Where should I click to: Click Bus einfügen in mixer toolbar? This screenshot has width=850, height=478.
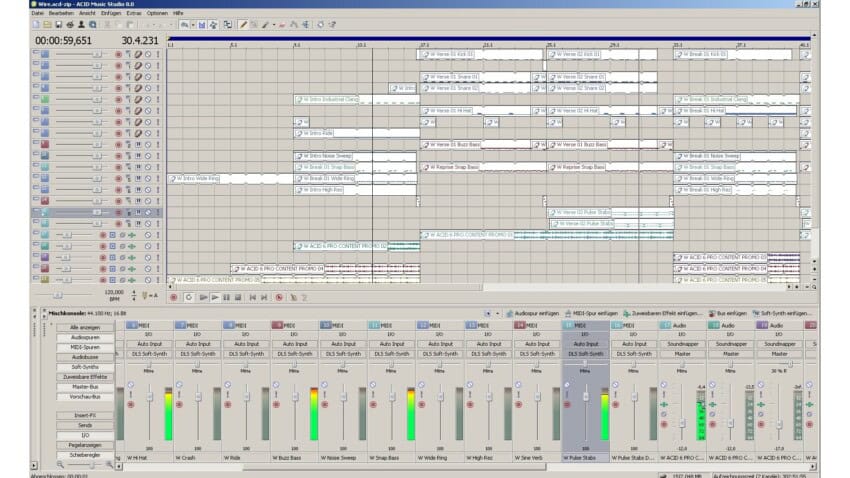pyautogui.click(x=727, y=313)
